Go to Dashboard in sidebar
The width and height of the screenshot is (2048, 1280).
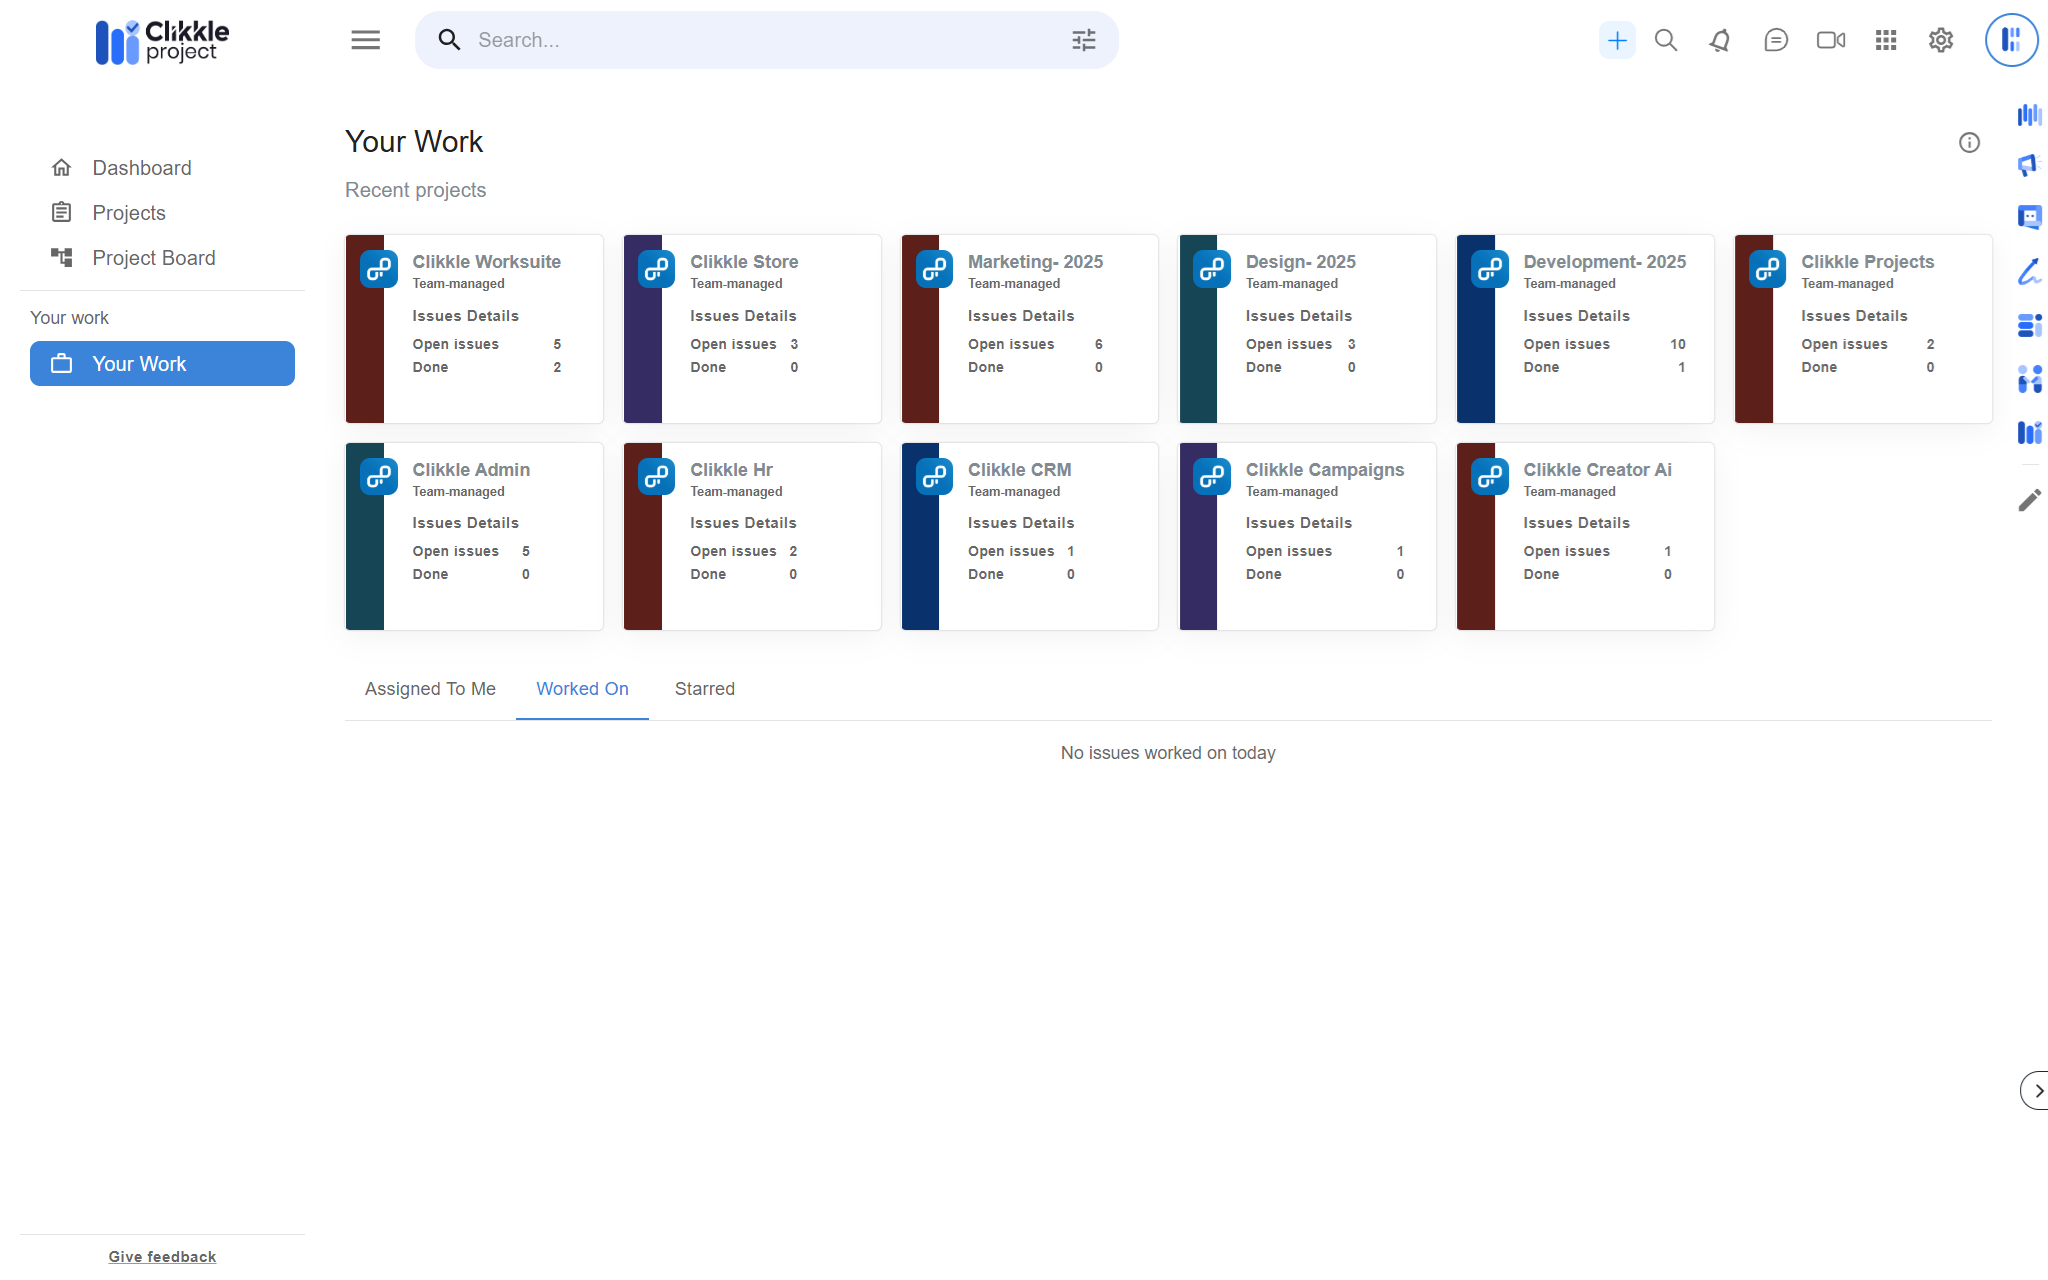(141, 168)
